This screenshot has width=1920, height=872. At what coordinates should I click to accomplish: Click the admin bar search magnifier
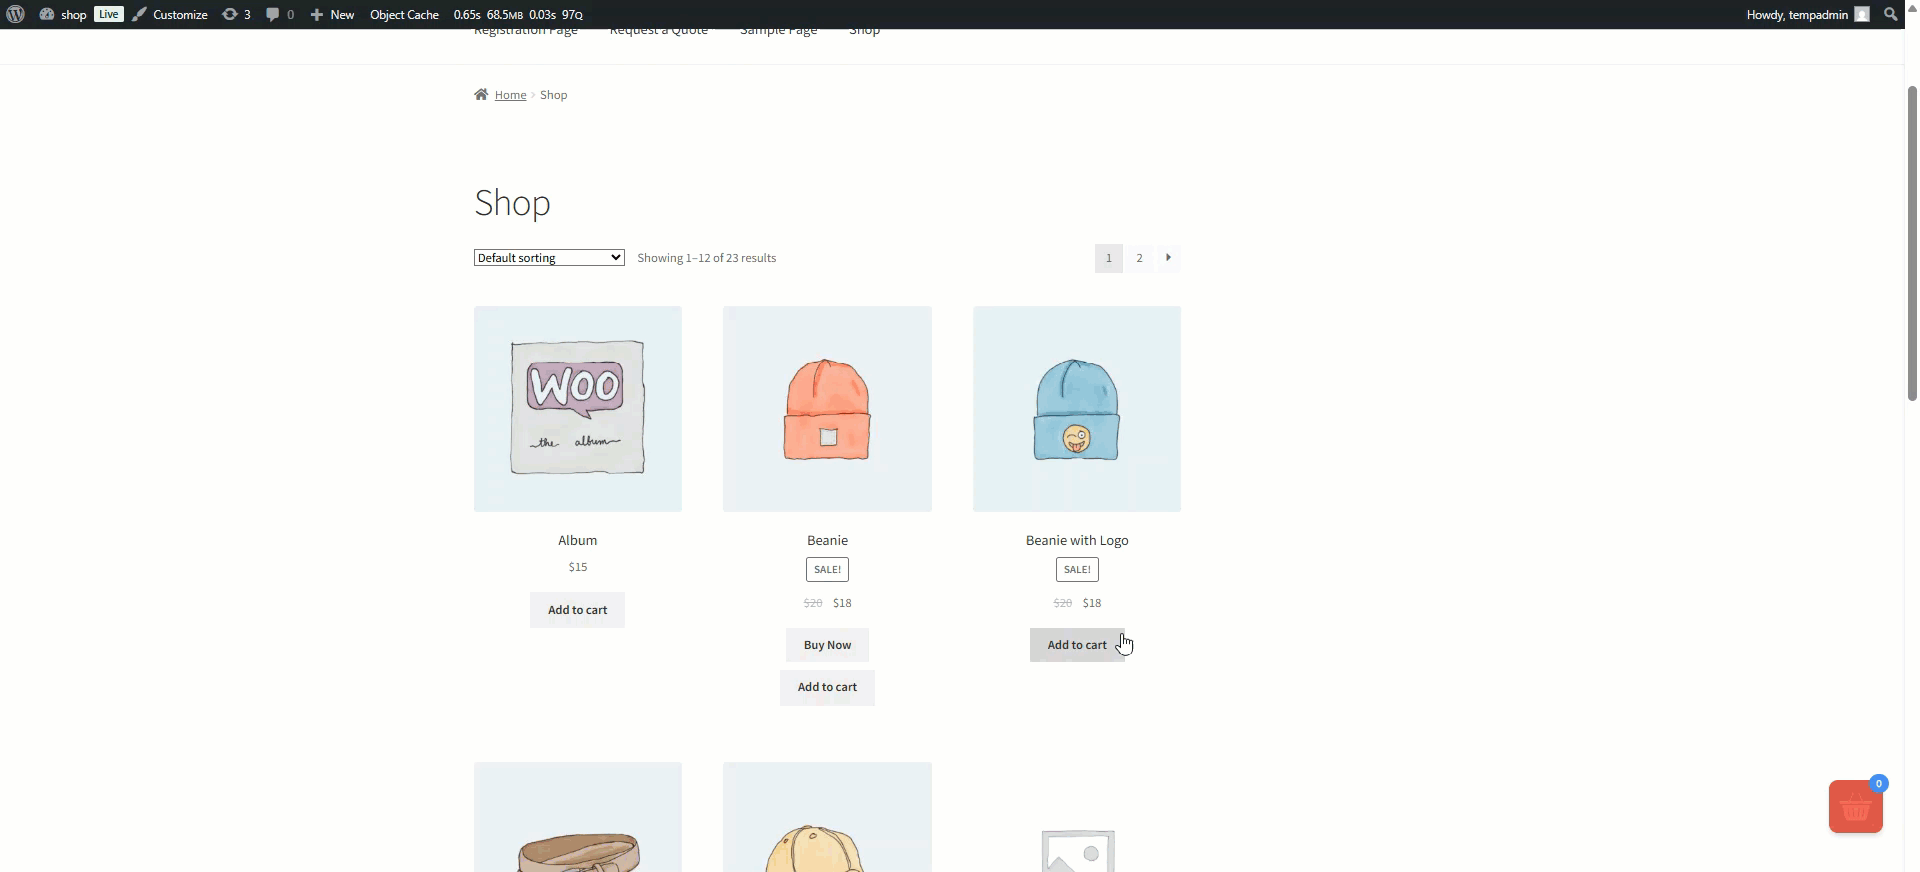pyautogui.click(x=1890, y=14)
